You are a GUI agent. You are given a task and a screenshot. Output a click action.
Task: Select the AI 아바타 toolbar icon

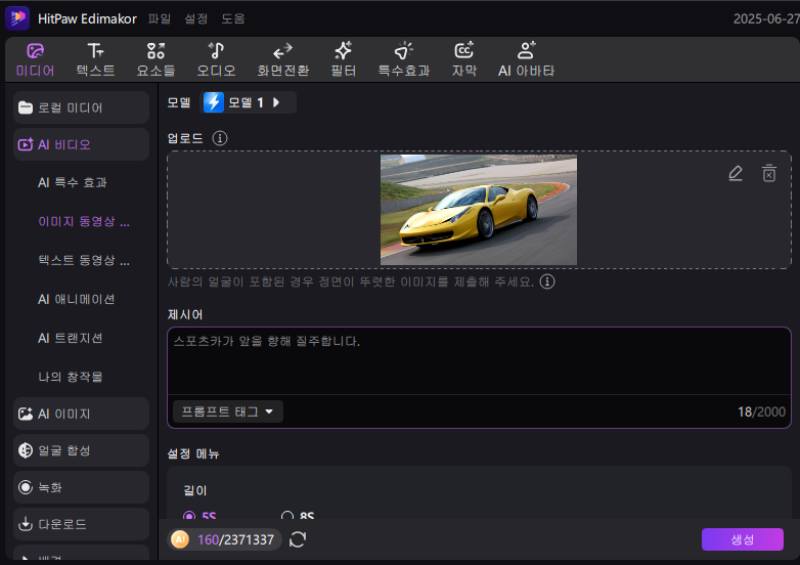pos(526,59)
